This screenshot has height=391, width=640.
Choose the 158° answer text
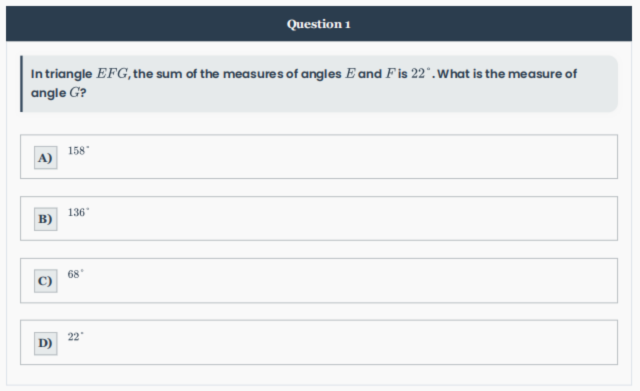click(x=78, y=151)
